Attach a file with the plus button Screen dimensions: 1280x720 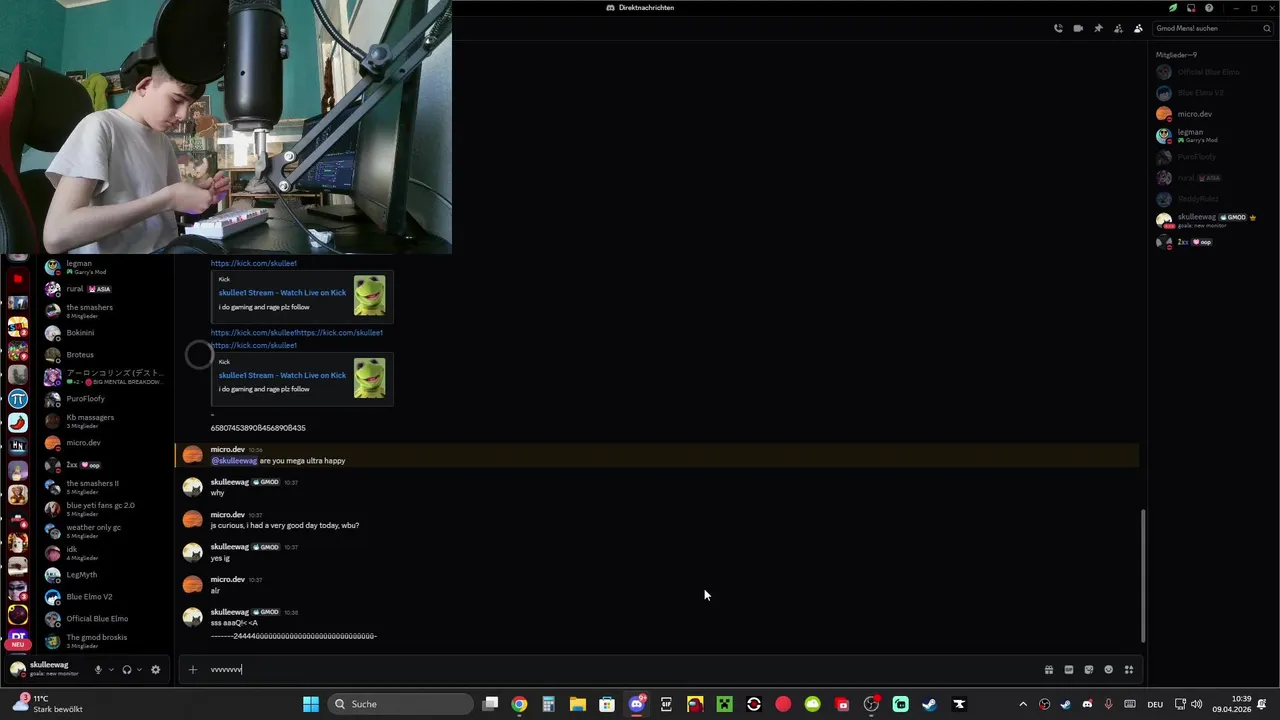[x=193, y=670]
